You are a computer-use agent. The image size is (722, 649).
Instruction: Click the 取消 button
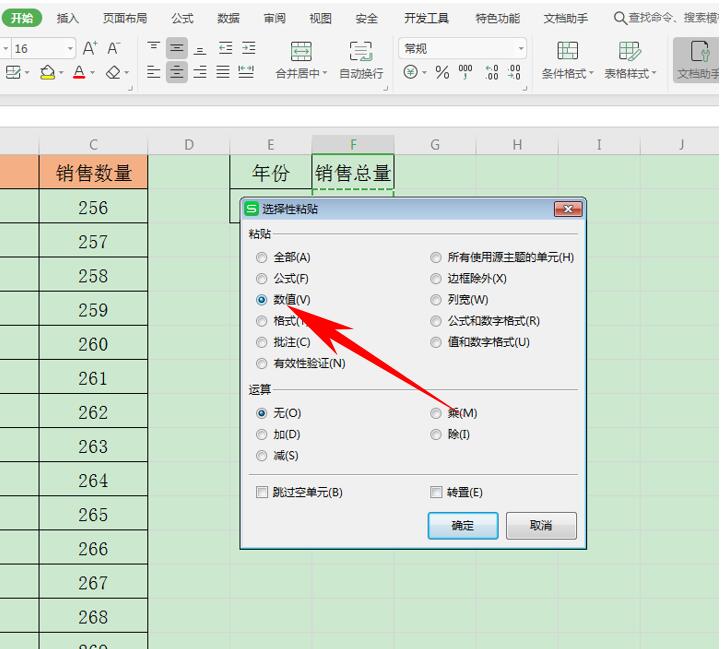point(541,526)
